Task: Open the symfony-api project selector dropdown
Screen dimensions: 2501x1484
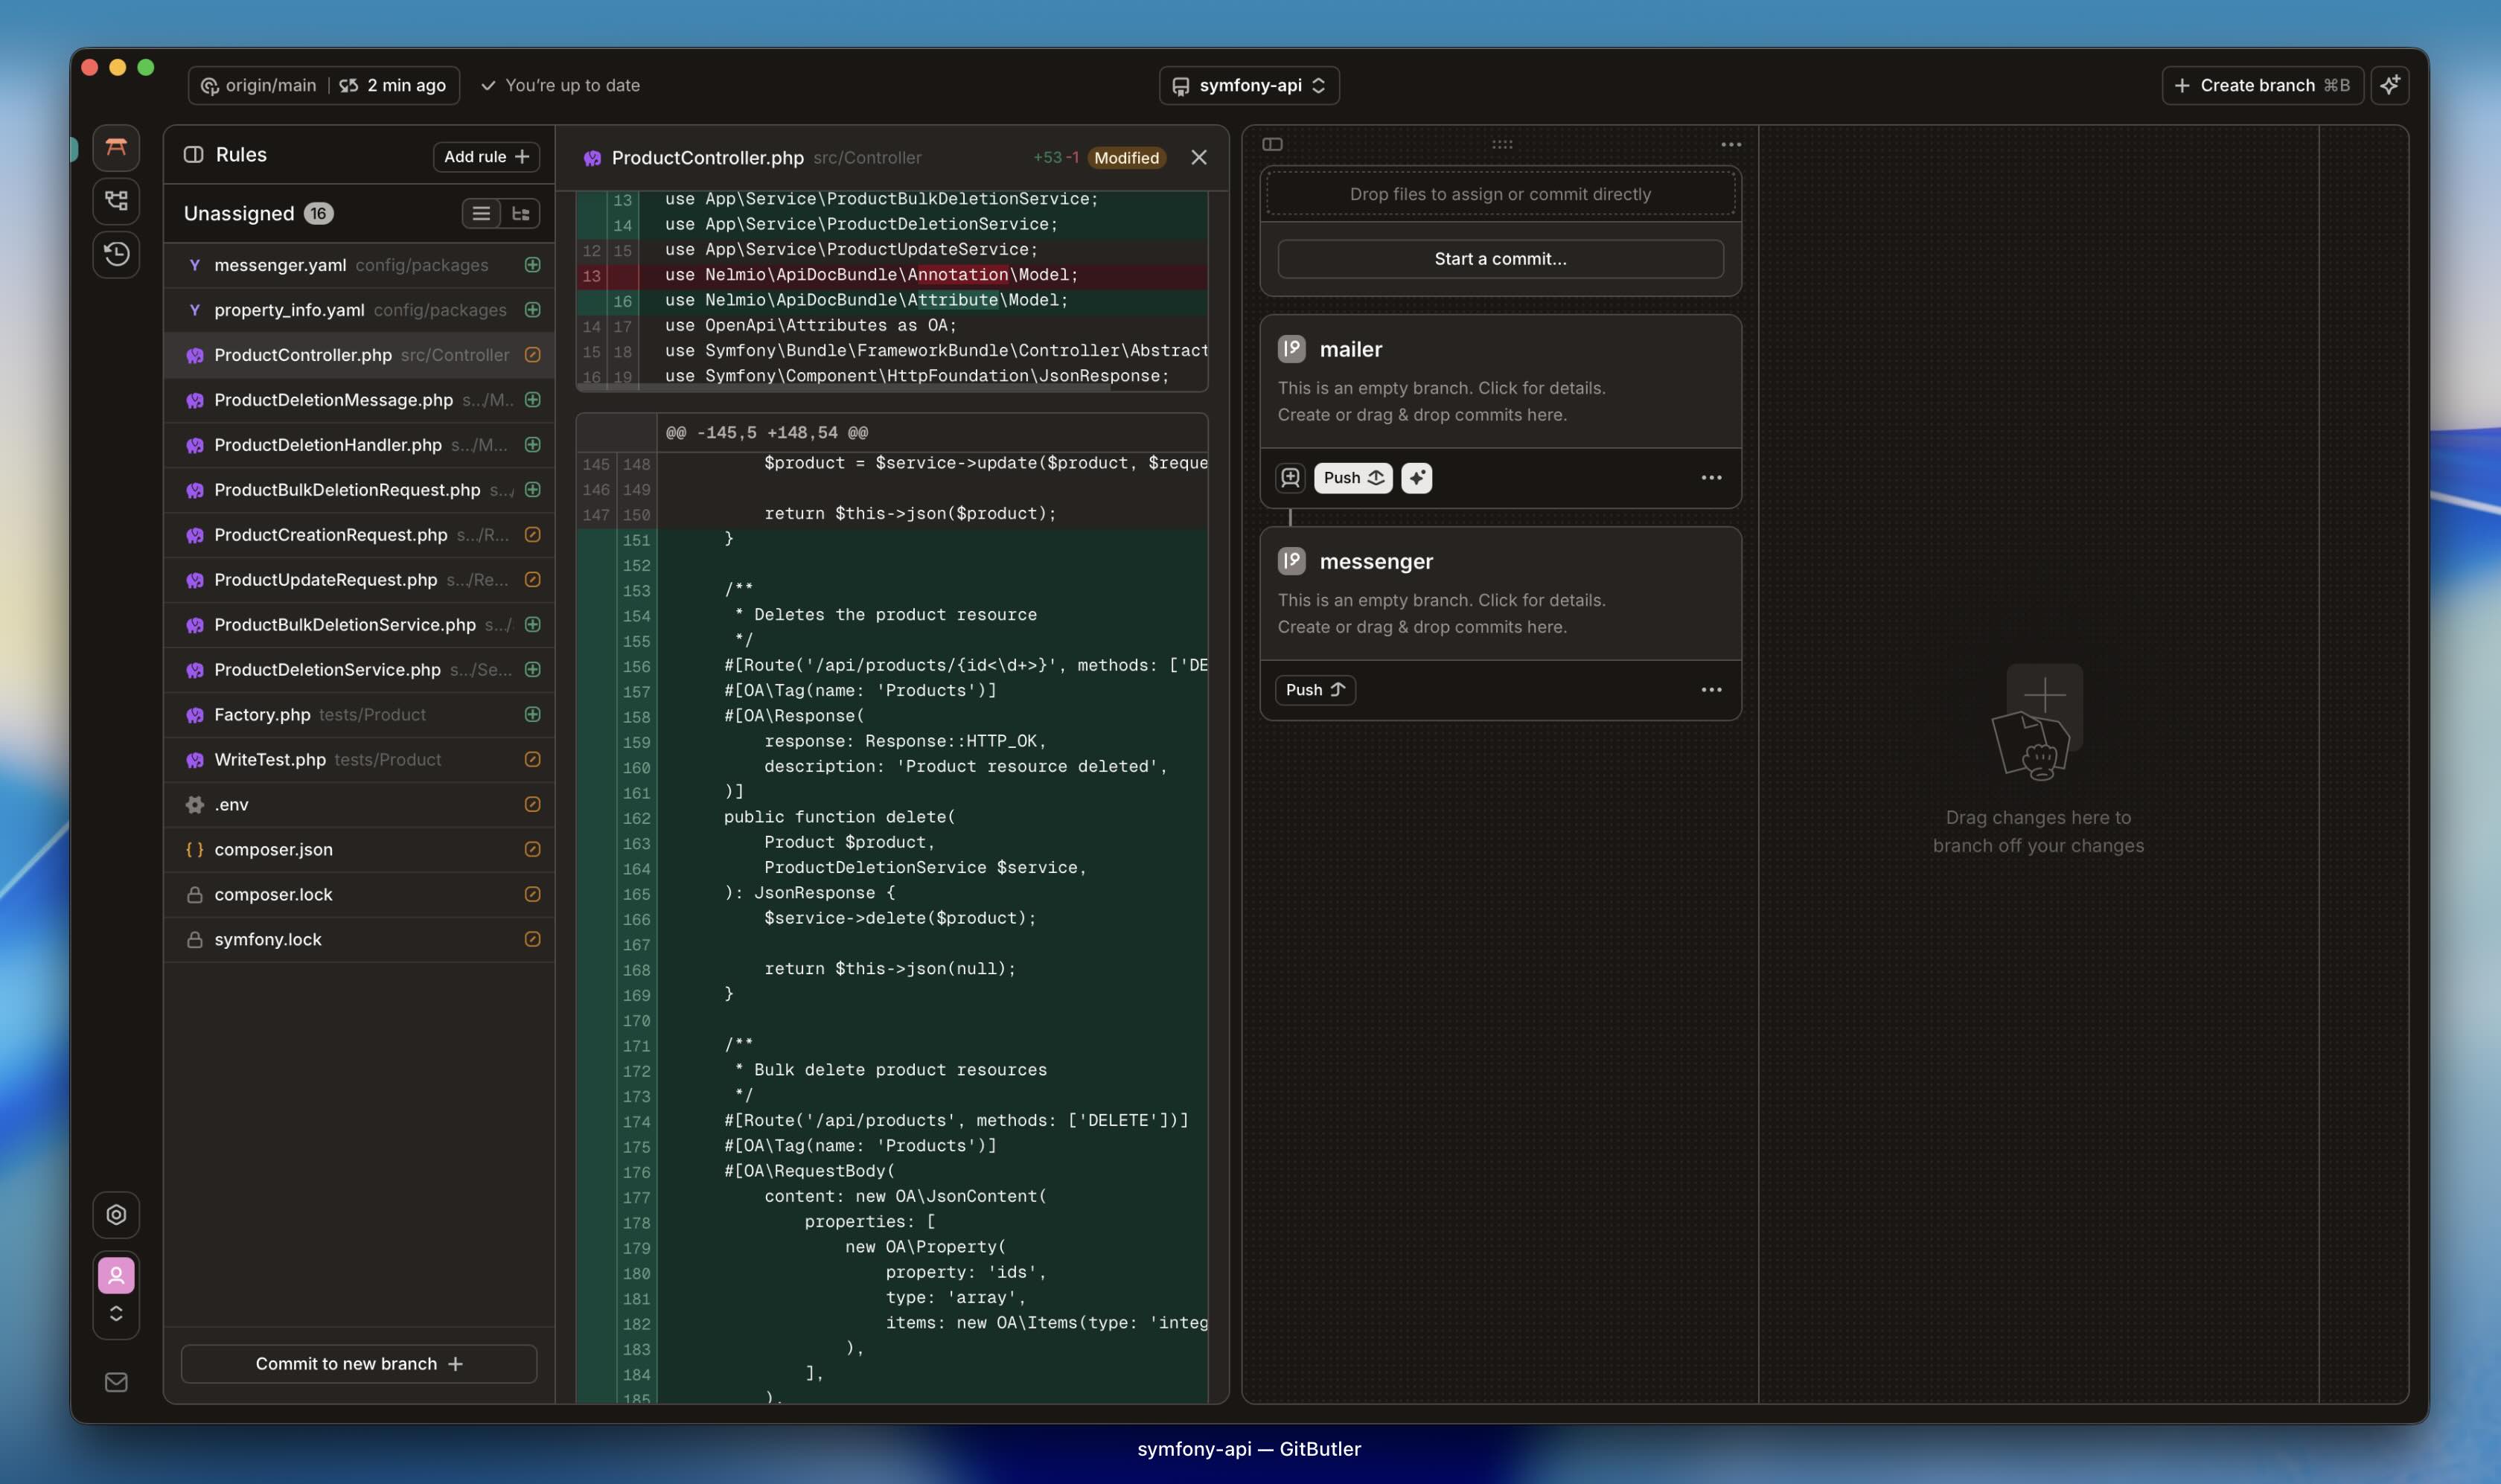Action: (1249, 85)
